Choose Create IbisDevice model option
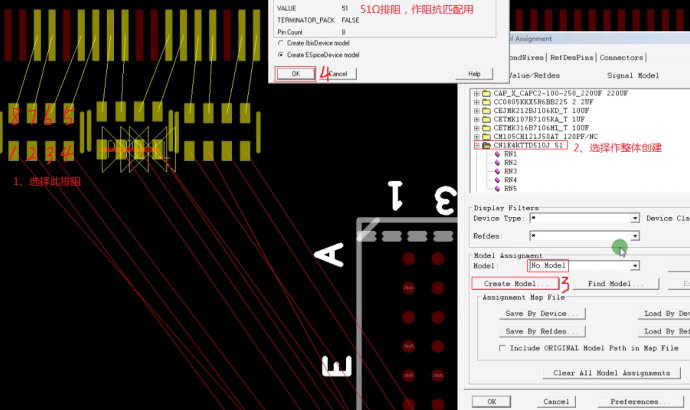This screenshot has width=690, height=410. pyautogui.click(x=280, y=44)
